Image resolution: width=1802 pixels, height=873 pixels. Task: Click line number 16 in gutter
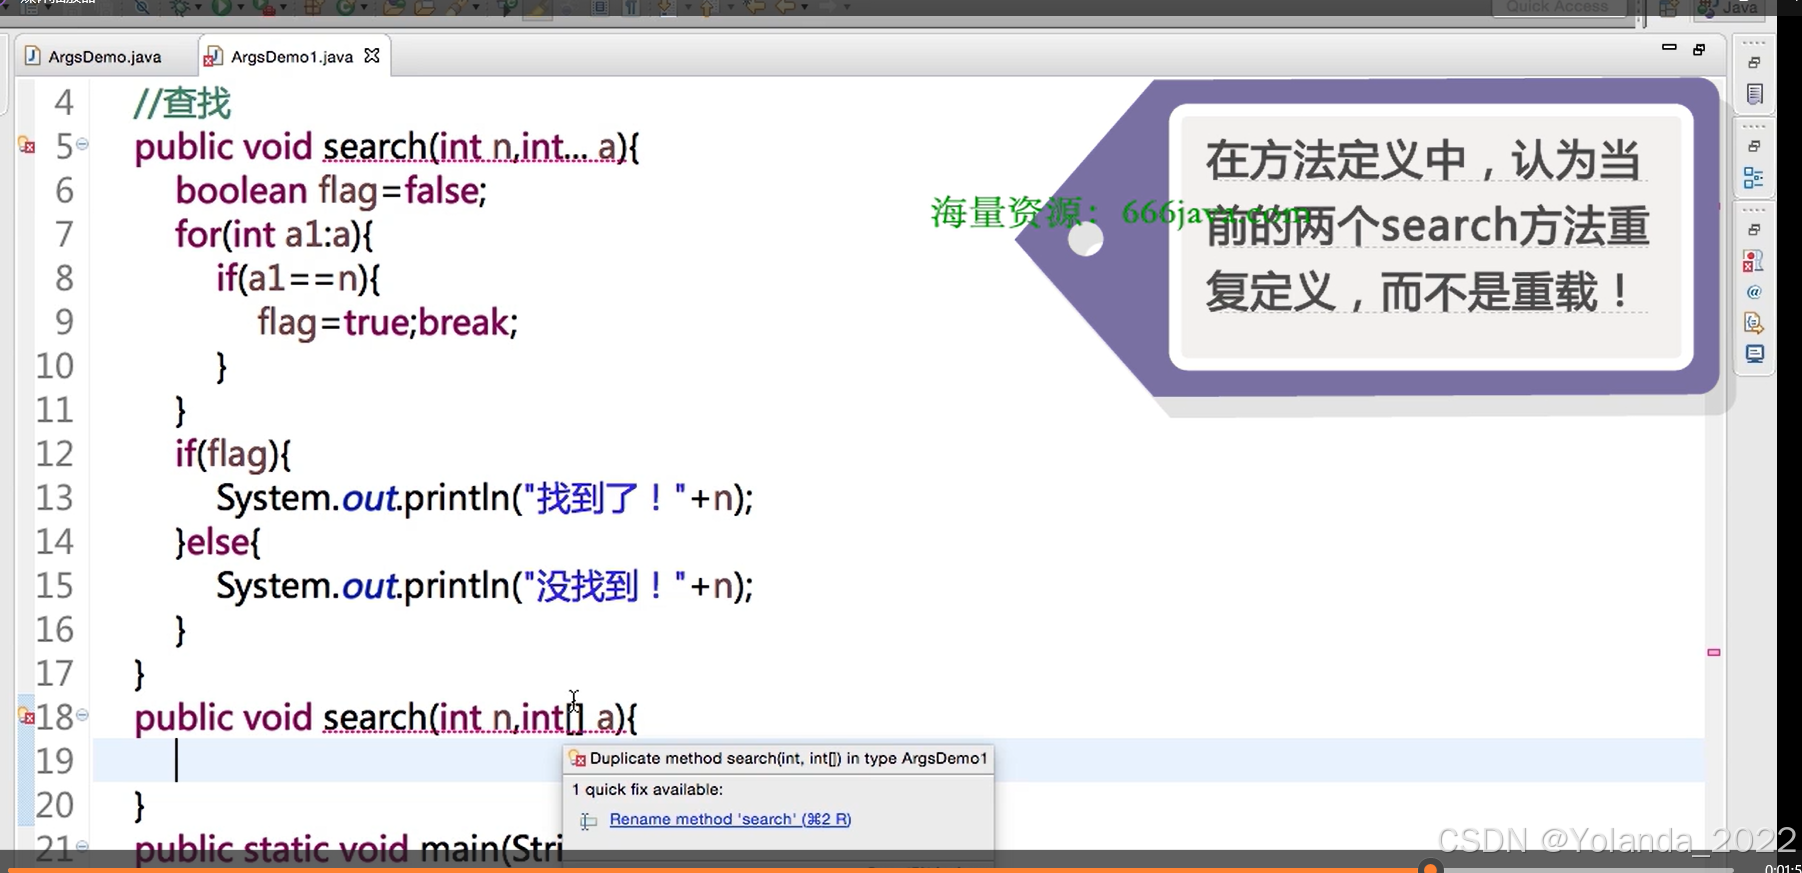coord(55,630)
